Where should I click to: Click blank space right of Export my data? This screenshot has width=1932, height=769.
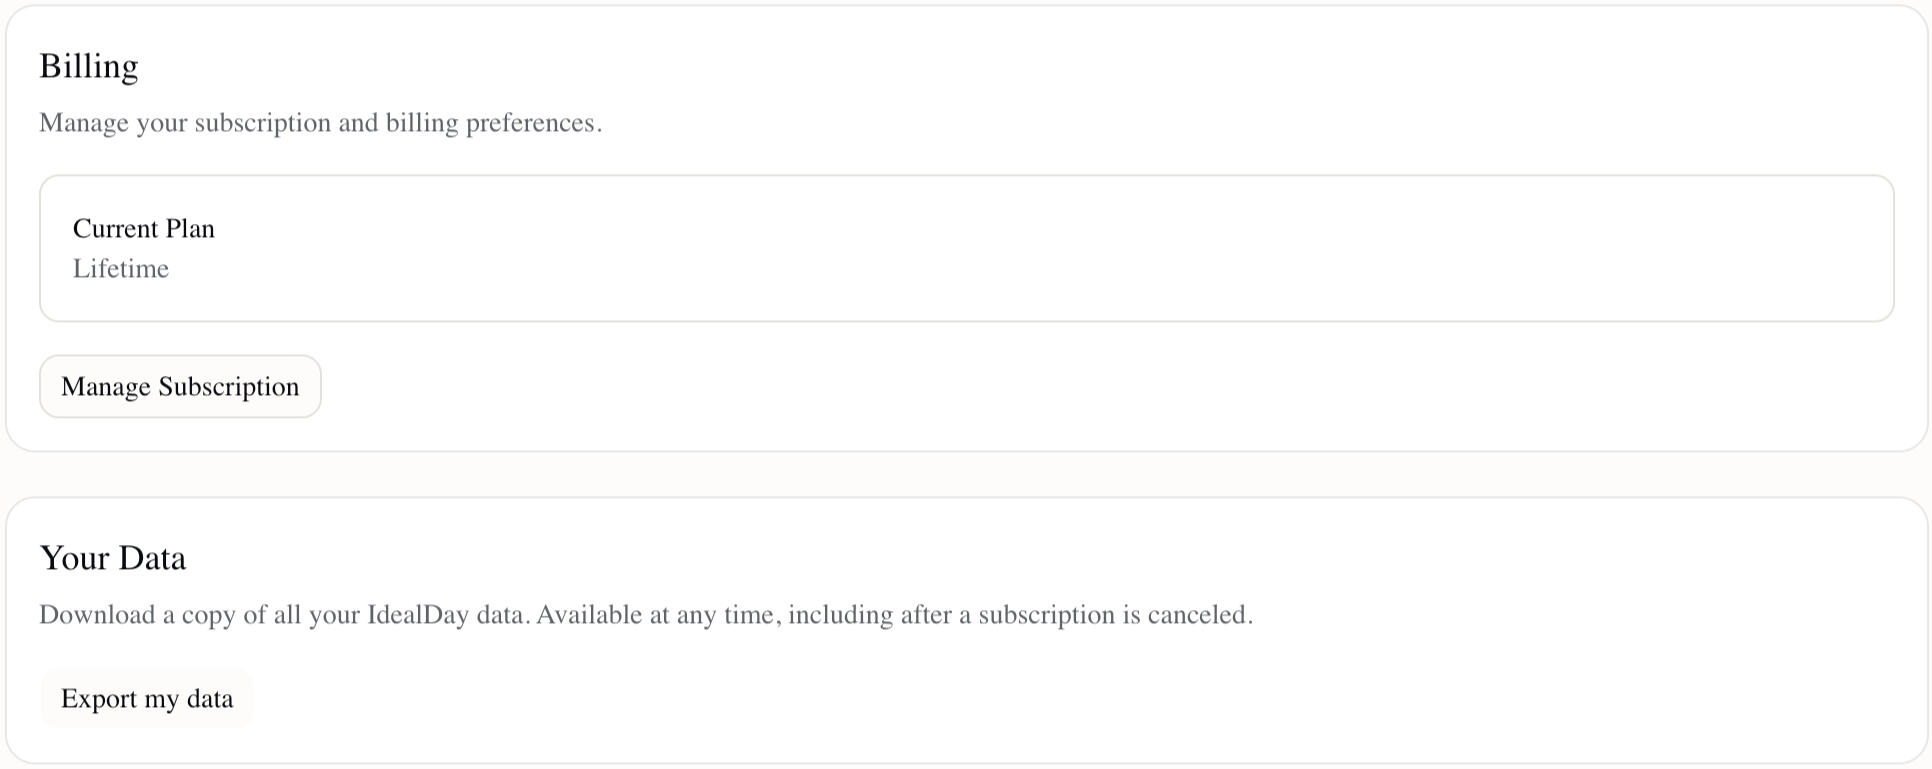900,699
